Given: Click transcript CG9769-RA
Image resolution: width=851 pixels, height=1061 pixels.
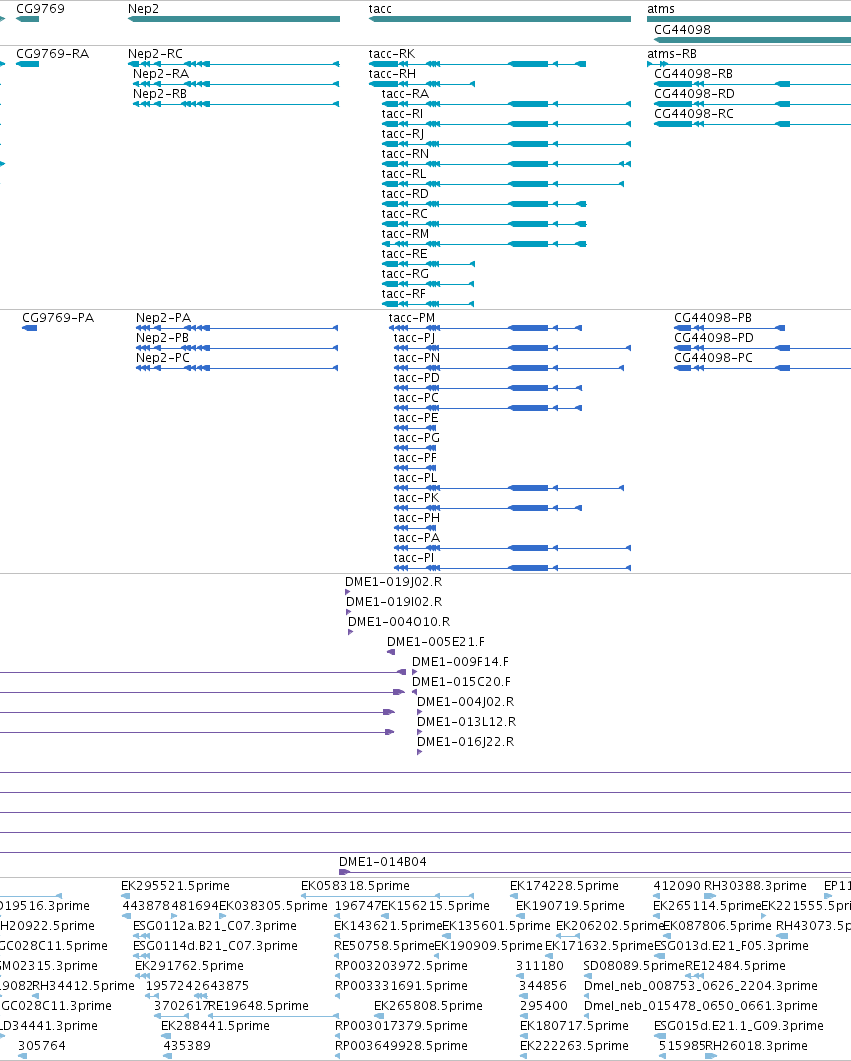Looking at the screenshot, I should (x=53, y=53).
